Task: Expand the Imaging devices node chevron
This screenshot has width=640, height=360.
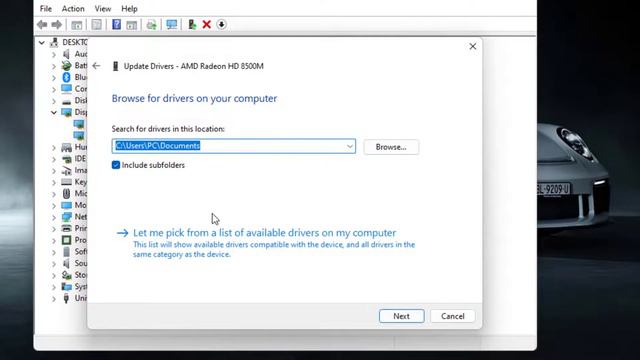Action: pyautogui.click(x=54, y=171)
